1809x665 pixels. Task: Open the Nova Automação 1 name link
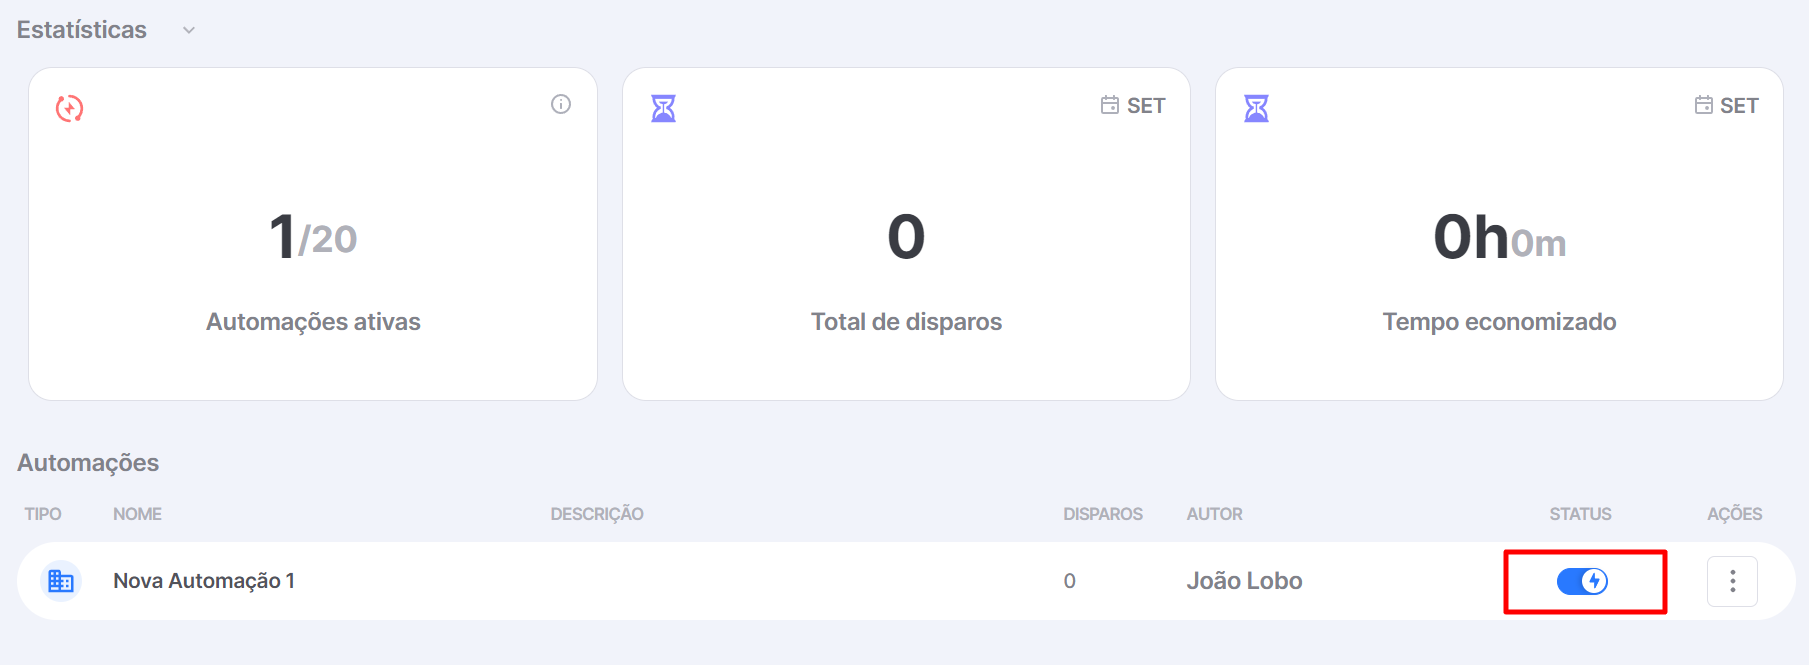(x=204, y=581)
